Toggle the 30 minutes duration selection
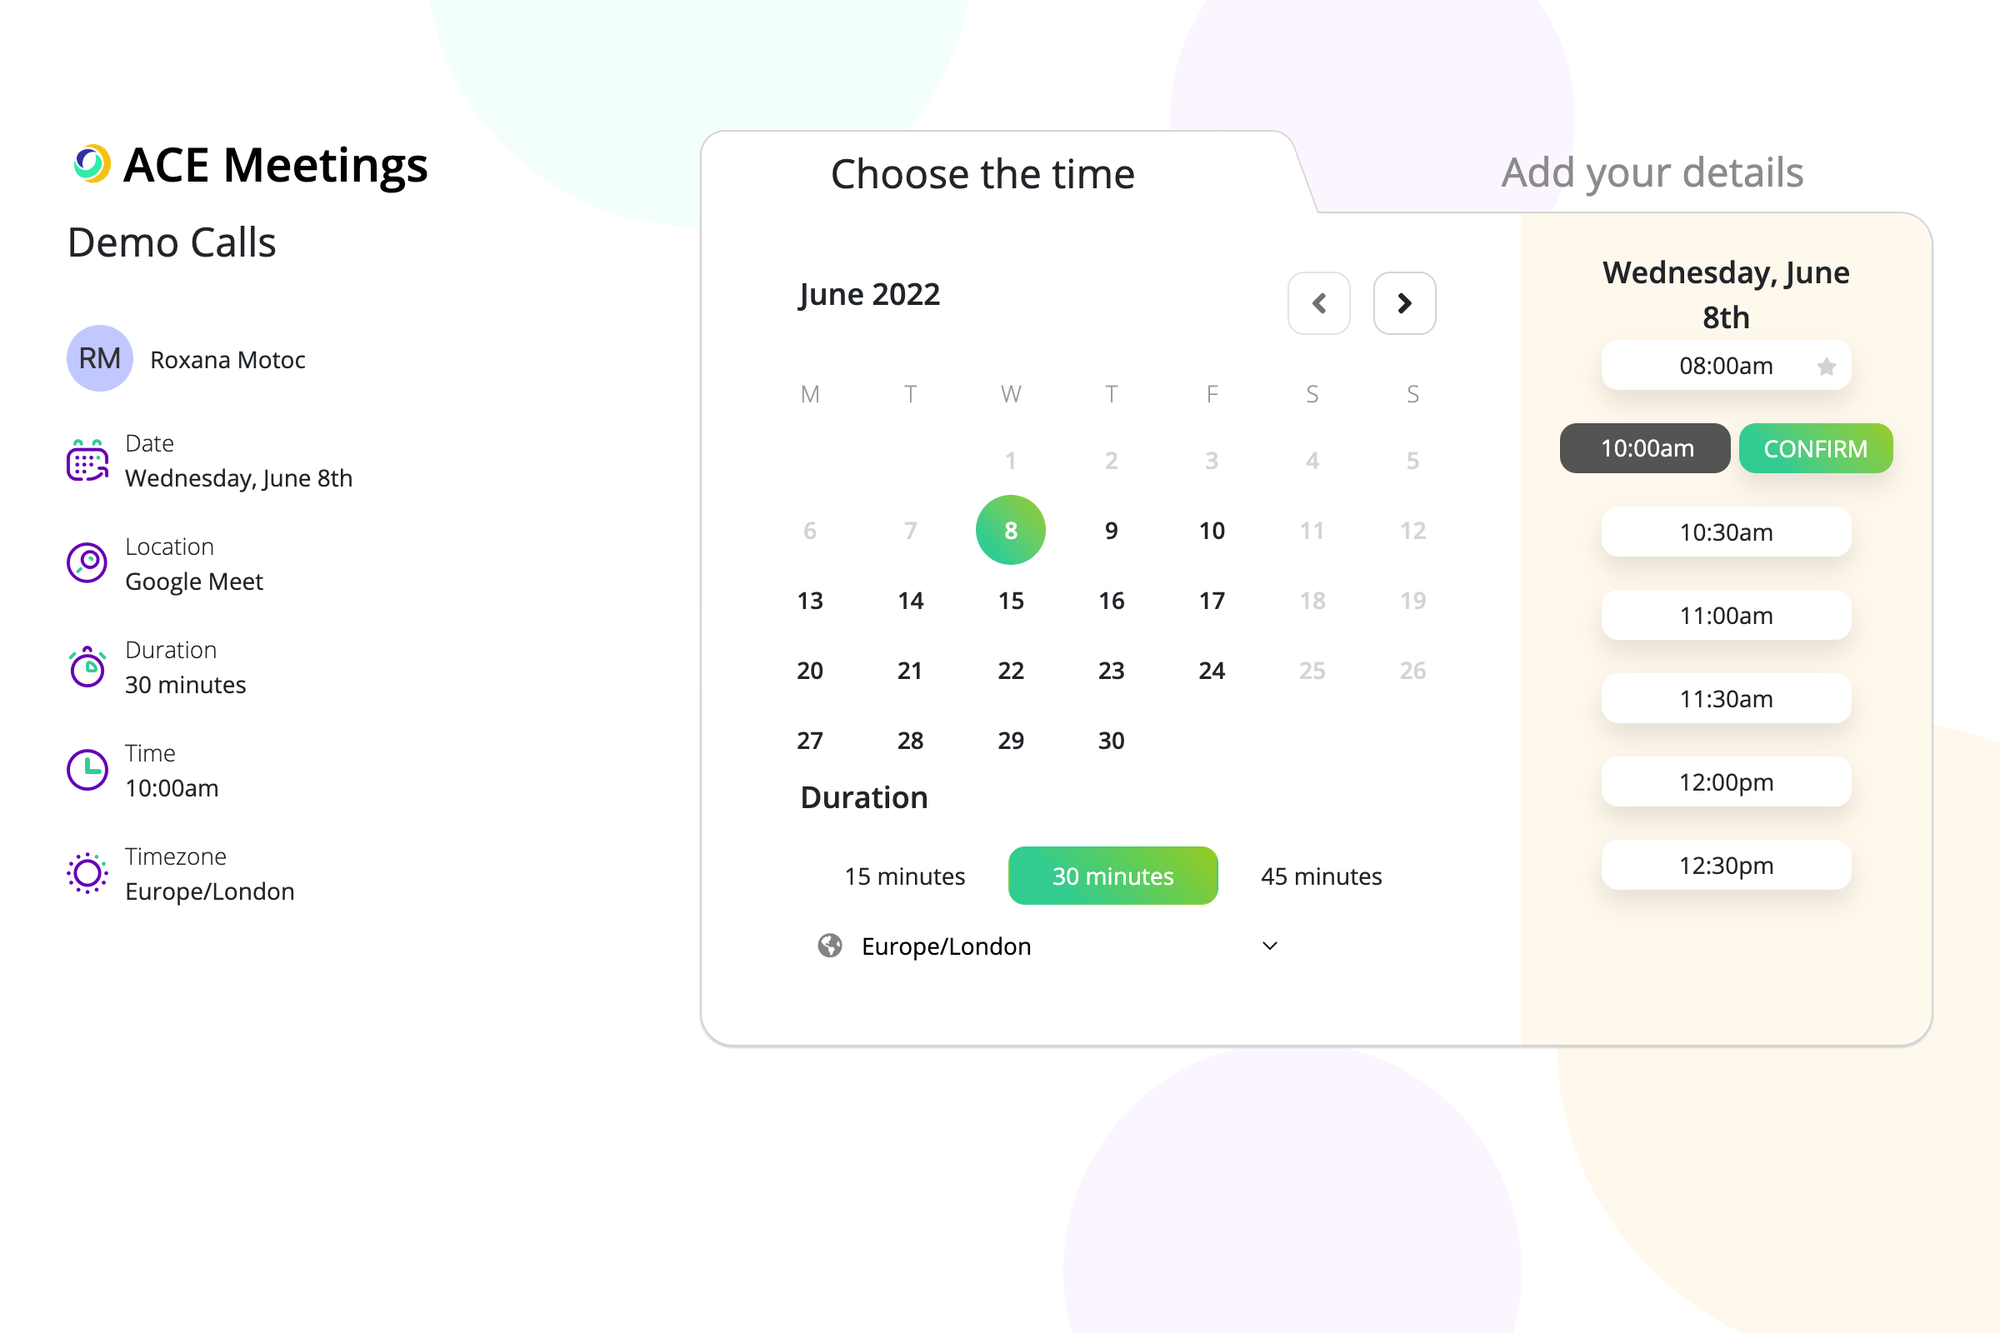2000x1333 pixels. (x=1112, y=875)
